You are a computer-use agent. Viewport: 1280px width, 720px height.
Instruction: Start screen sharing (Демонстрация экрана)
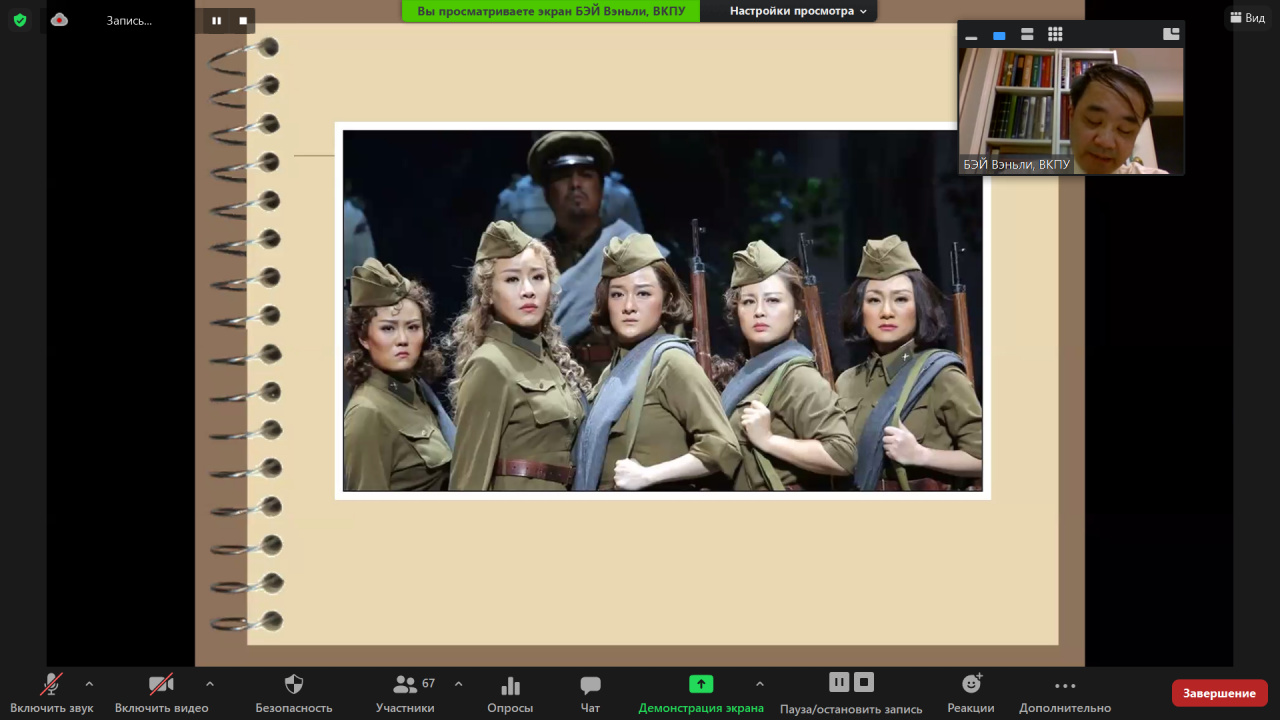tap(701, 684)
